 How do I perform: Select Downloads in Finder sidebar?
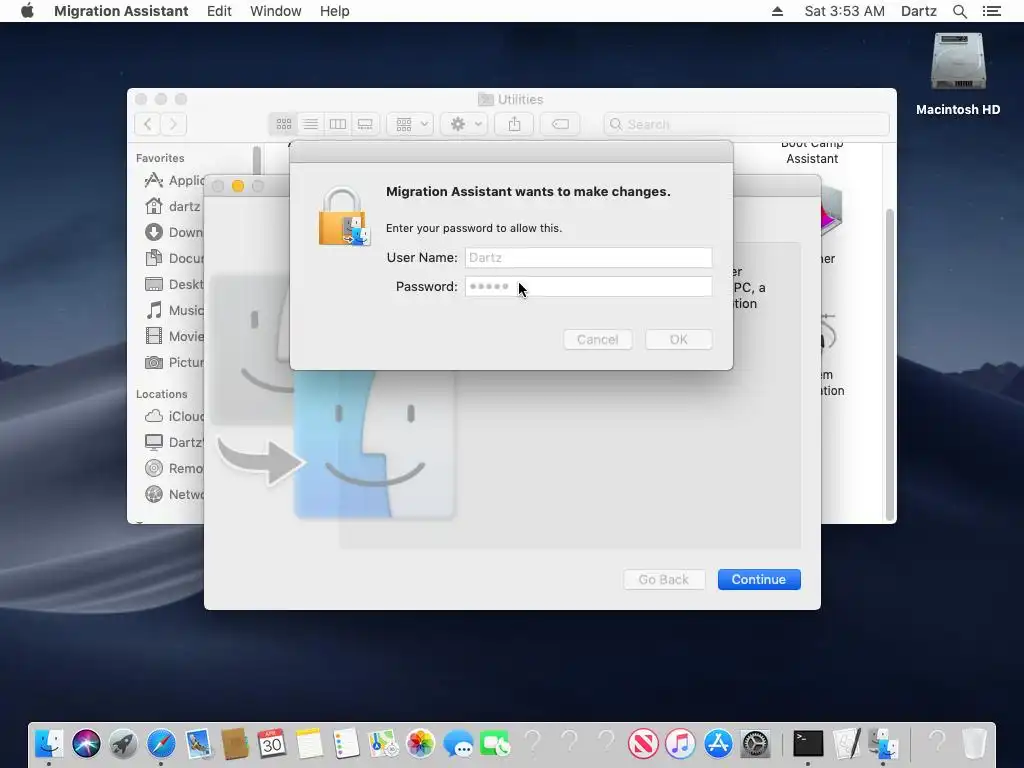(173, 232)
